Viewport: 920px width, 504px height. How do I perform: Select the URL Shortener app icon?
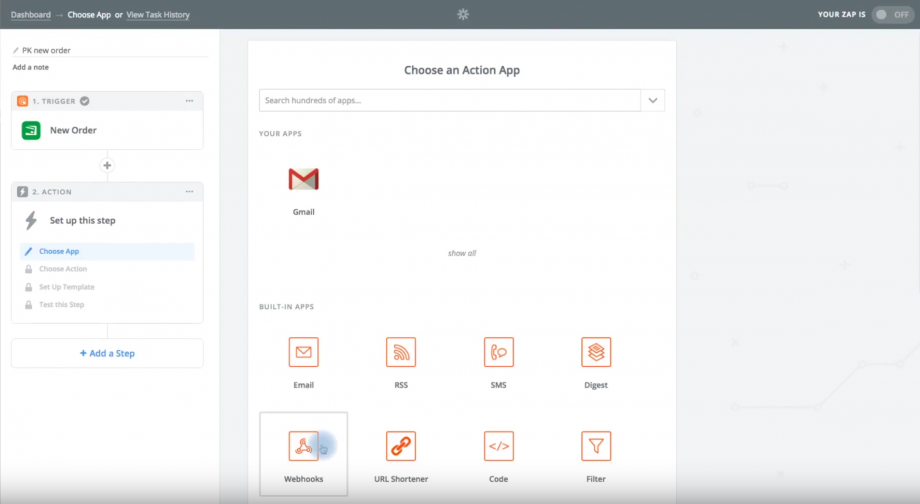pos(401,446)
